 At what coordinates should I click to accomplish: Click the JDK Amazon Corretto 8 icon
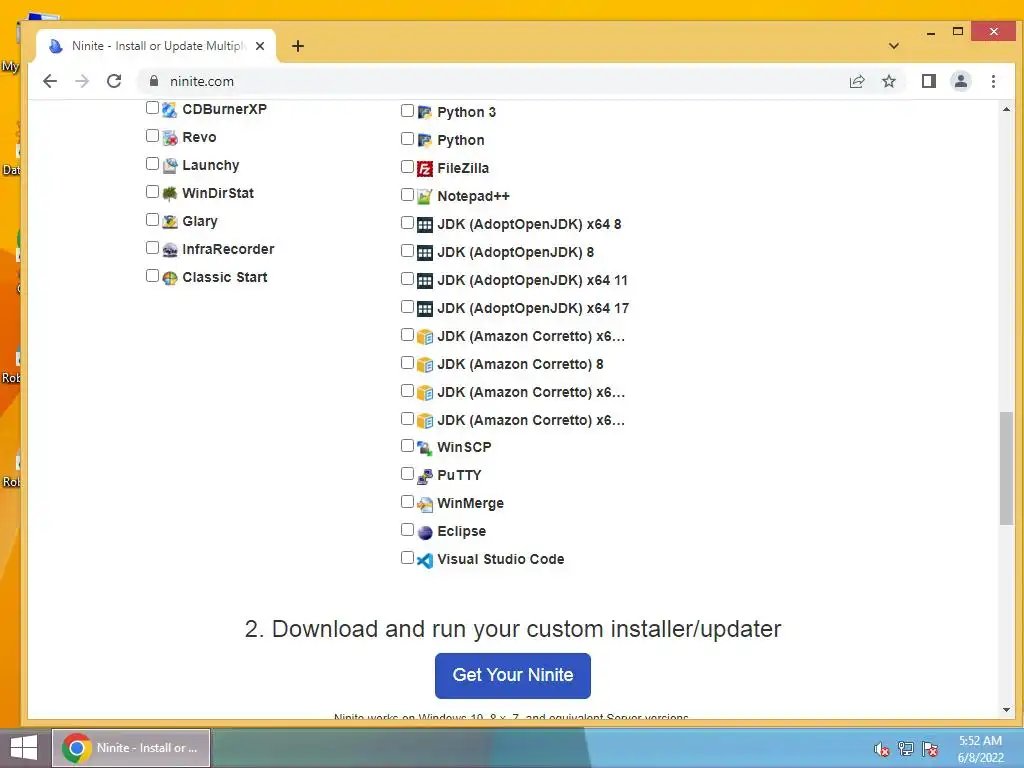pyautogui.click(x=424, y=364)
